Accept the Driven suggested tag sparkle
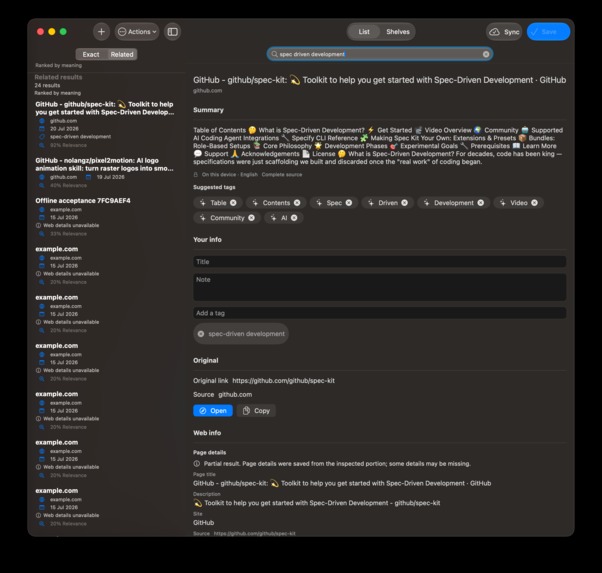The height and width of the screenshot is (573, 602). [x=371, y=202]
